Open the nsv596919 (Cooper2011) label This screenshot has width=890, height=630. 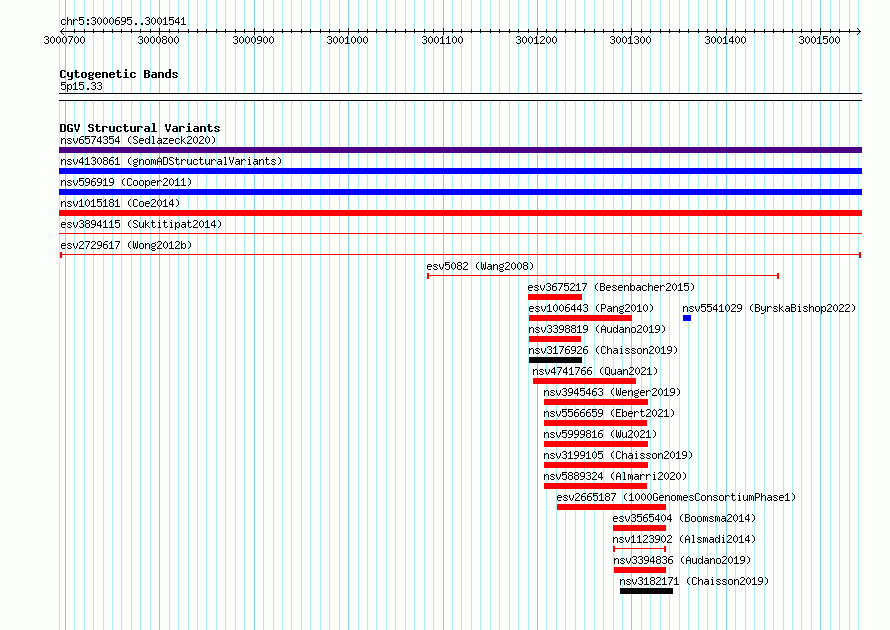click(126, 182)
